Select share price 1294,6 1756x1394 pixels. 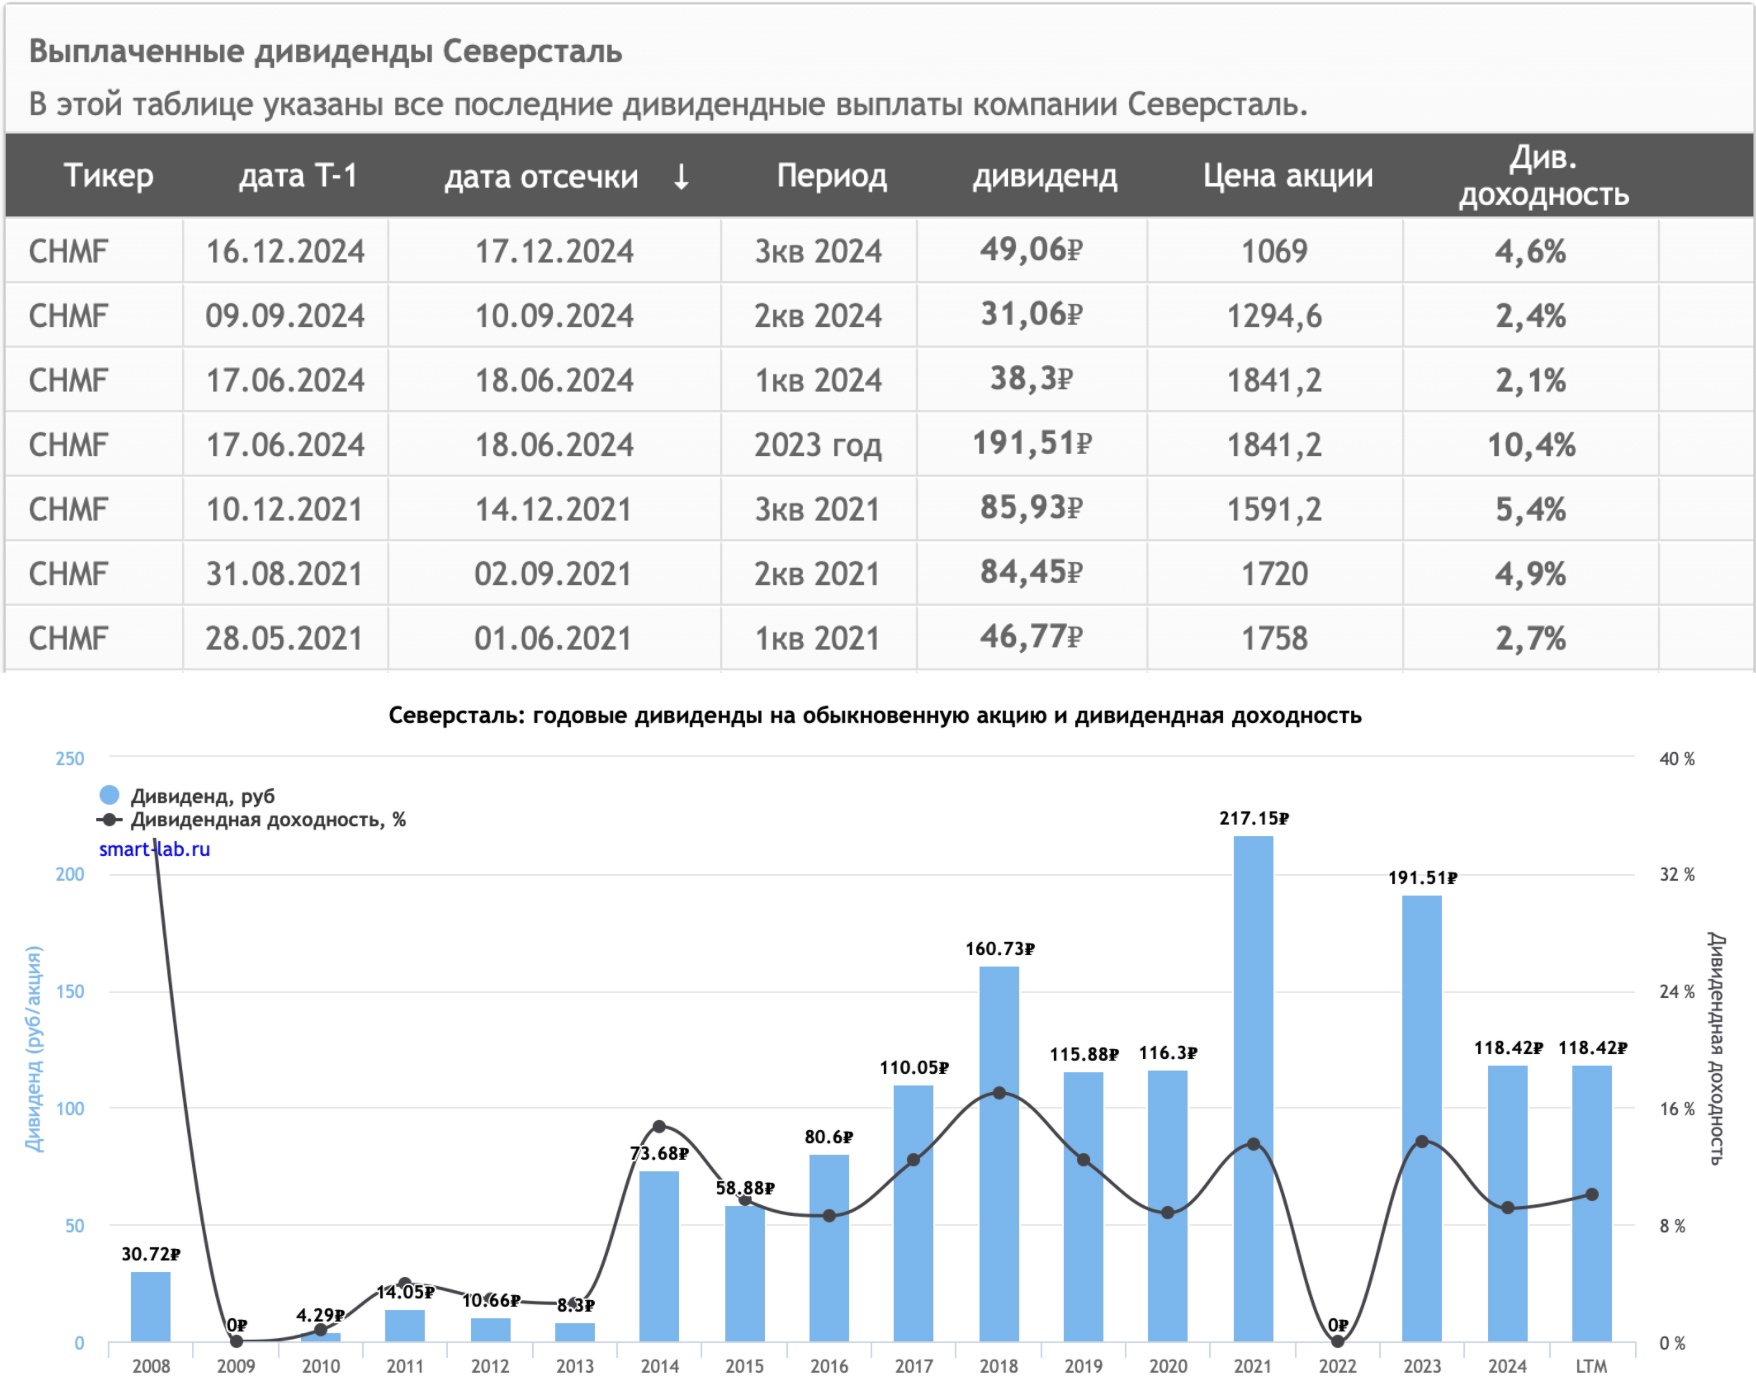[x=1274, y=316]
